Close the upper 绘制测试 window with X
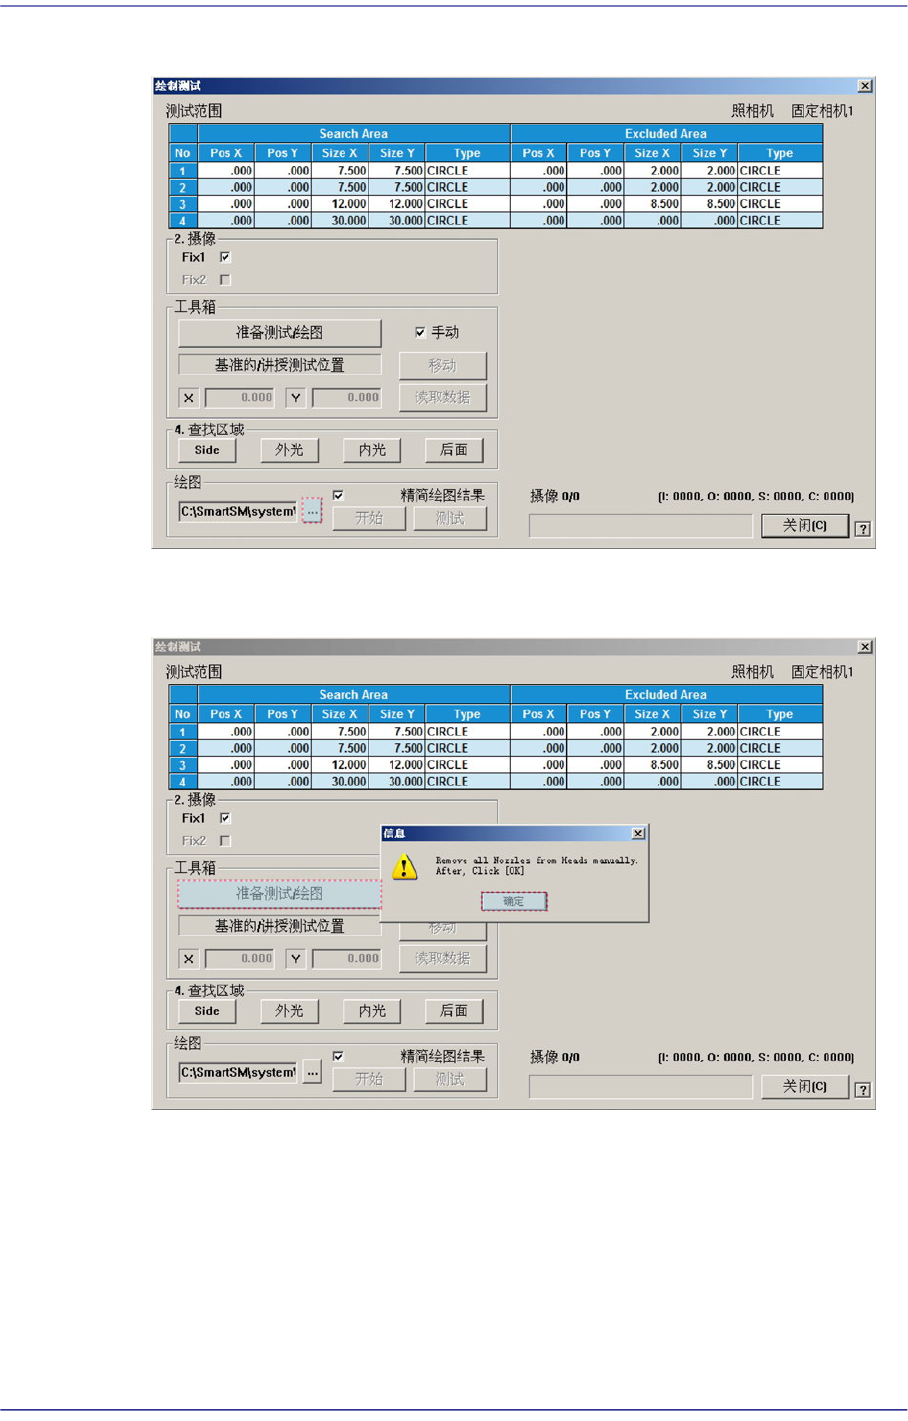The height and width of the screenshot is (1421, 908). (865, 86)
